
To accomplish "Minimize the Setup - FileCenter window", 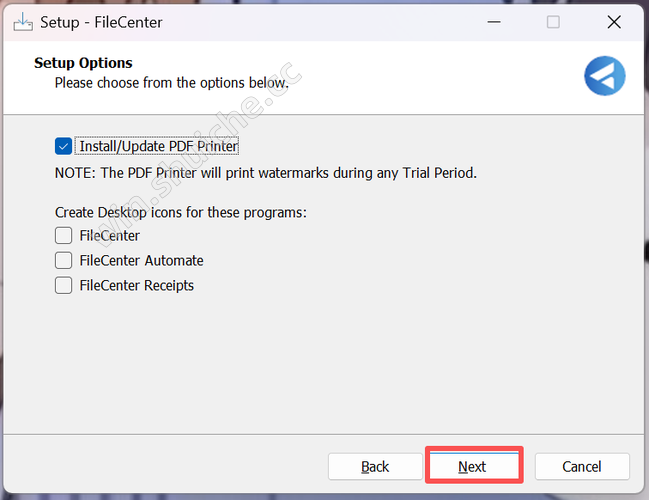I will [491, 22].
